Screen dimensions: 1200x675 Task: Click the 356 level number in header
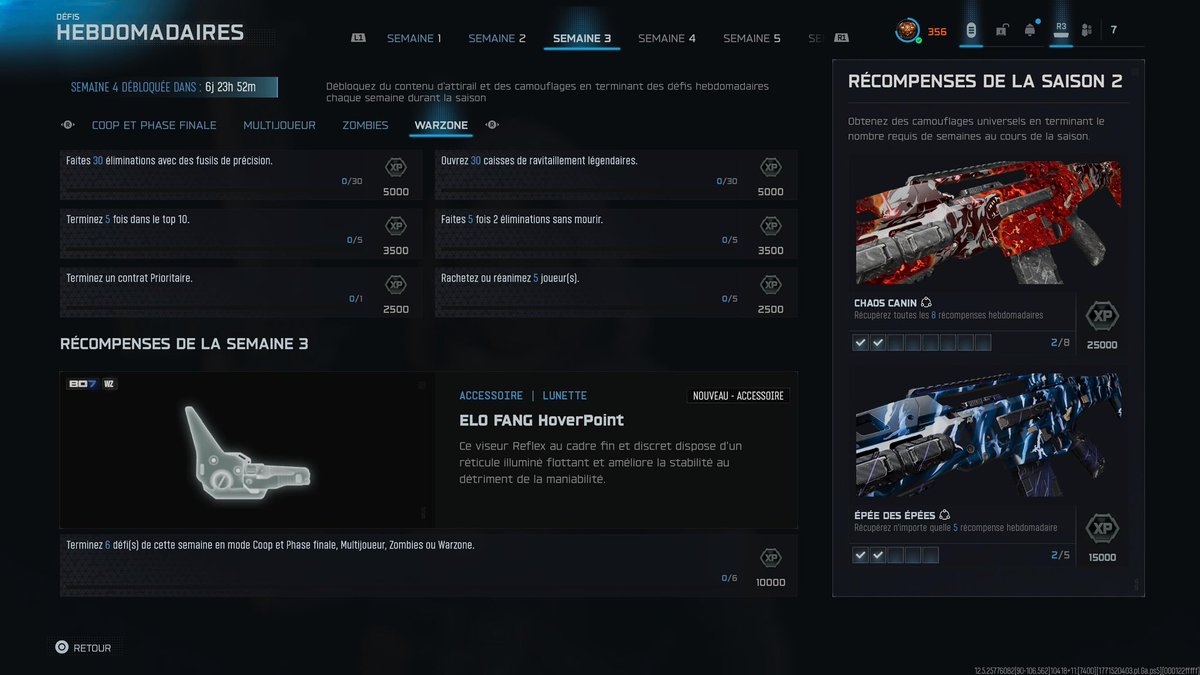[937, 32]
